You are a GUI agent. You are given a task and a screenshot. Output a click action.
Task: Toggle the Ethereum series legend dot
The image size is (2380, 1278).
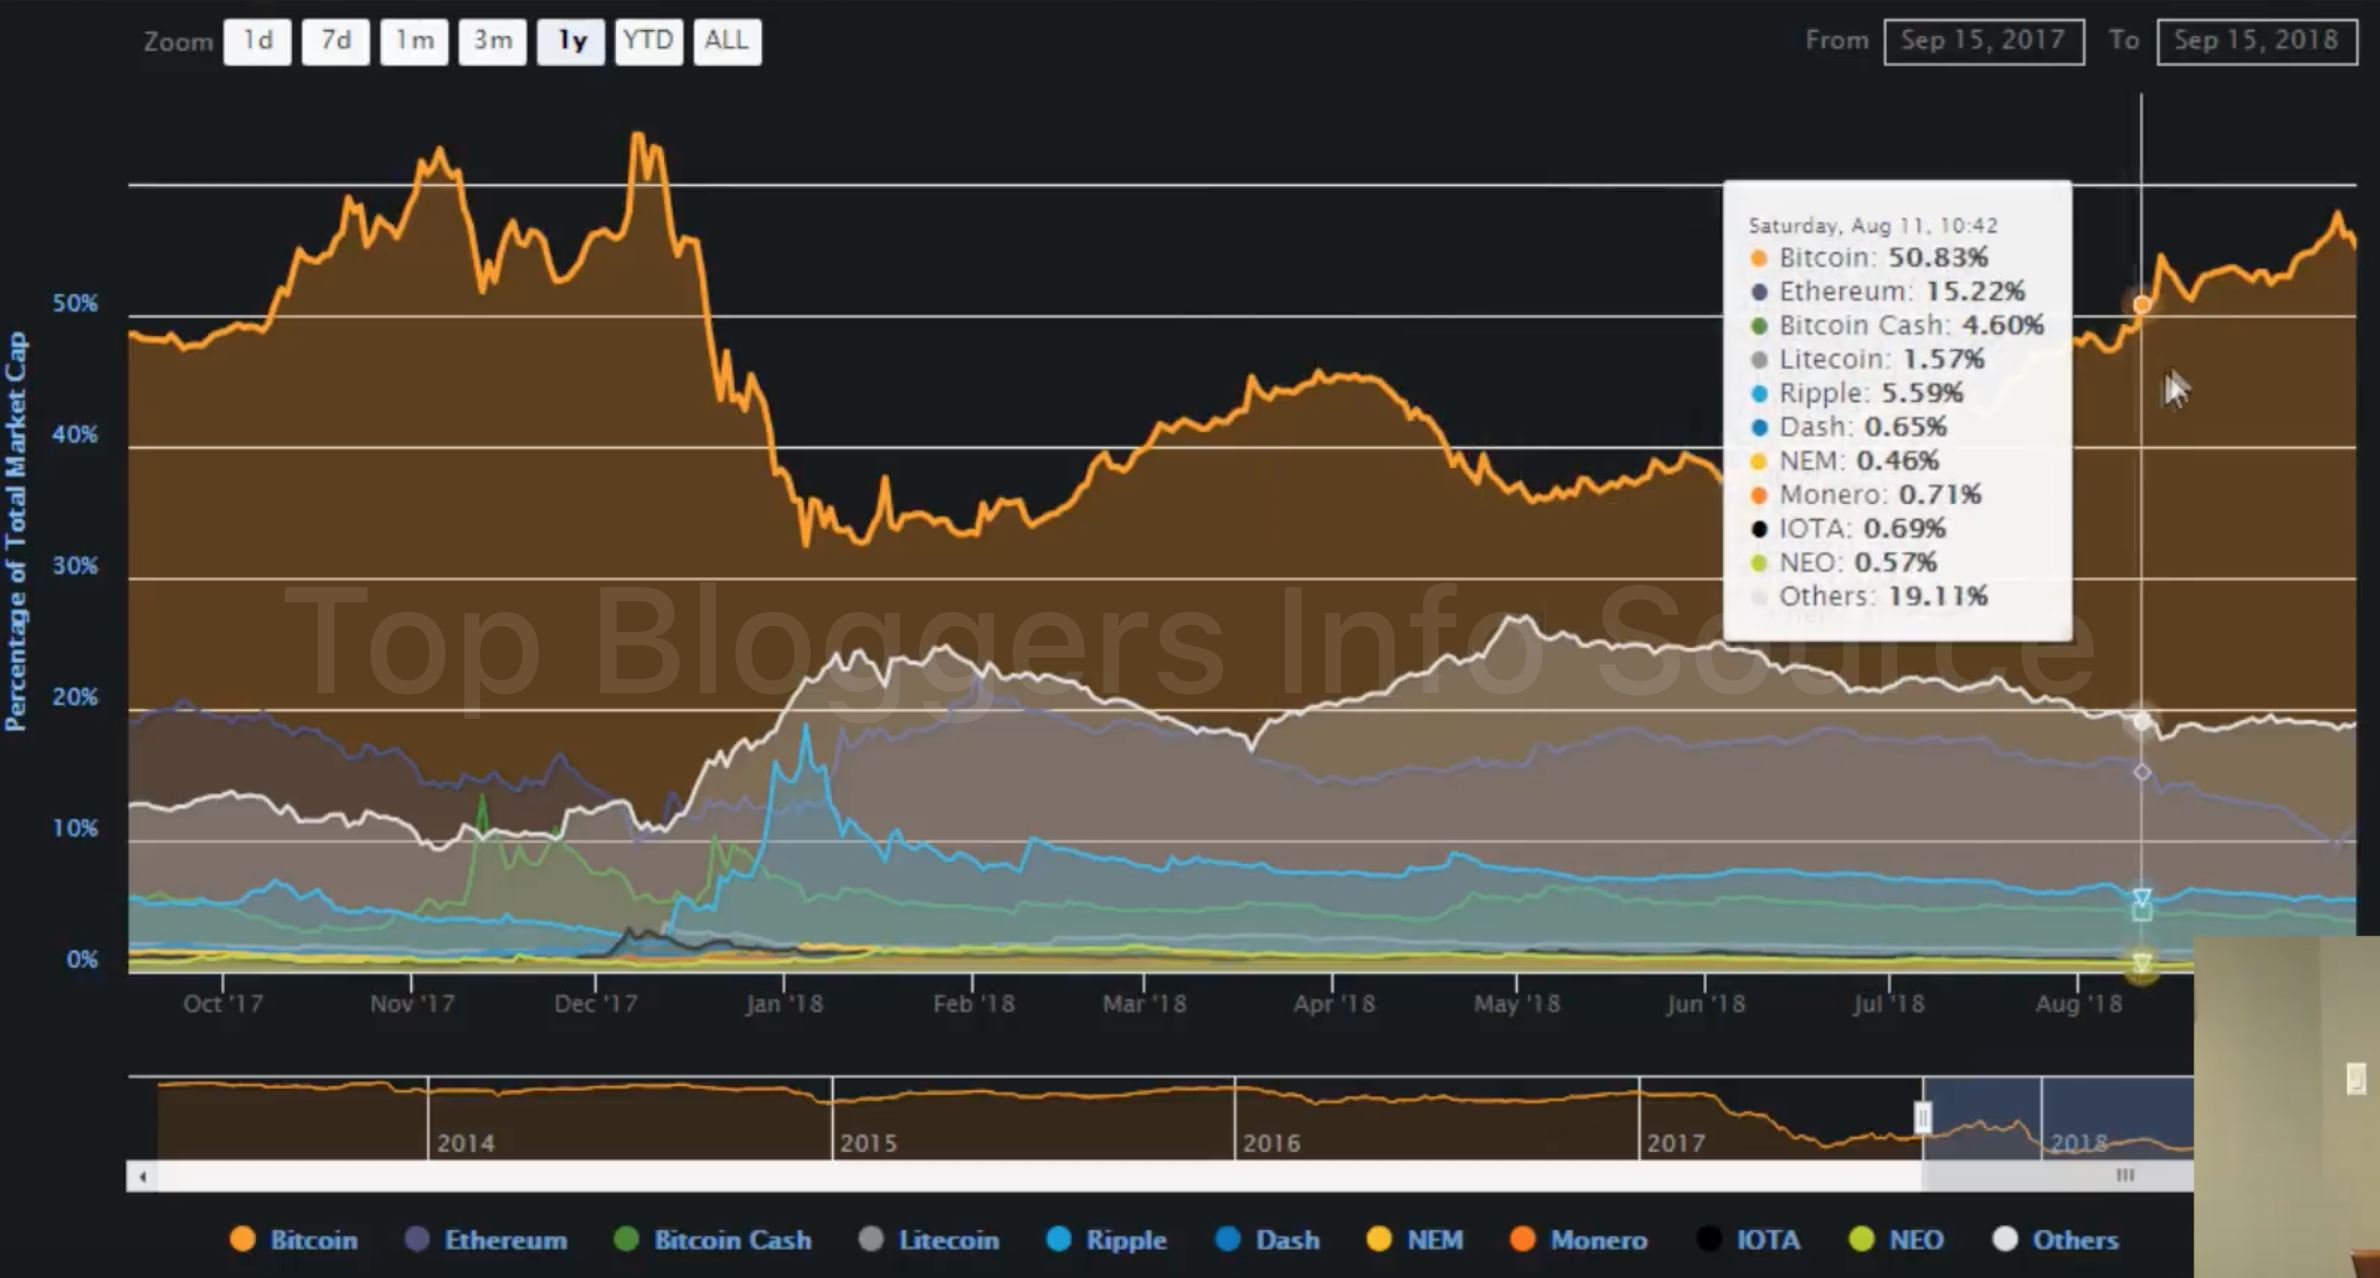tap(417, 1239)
